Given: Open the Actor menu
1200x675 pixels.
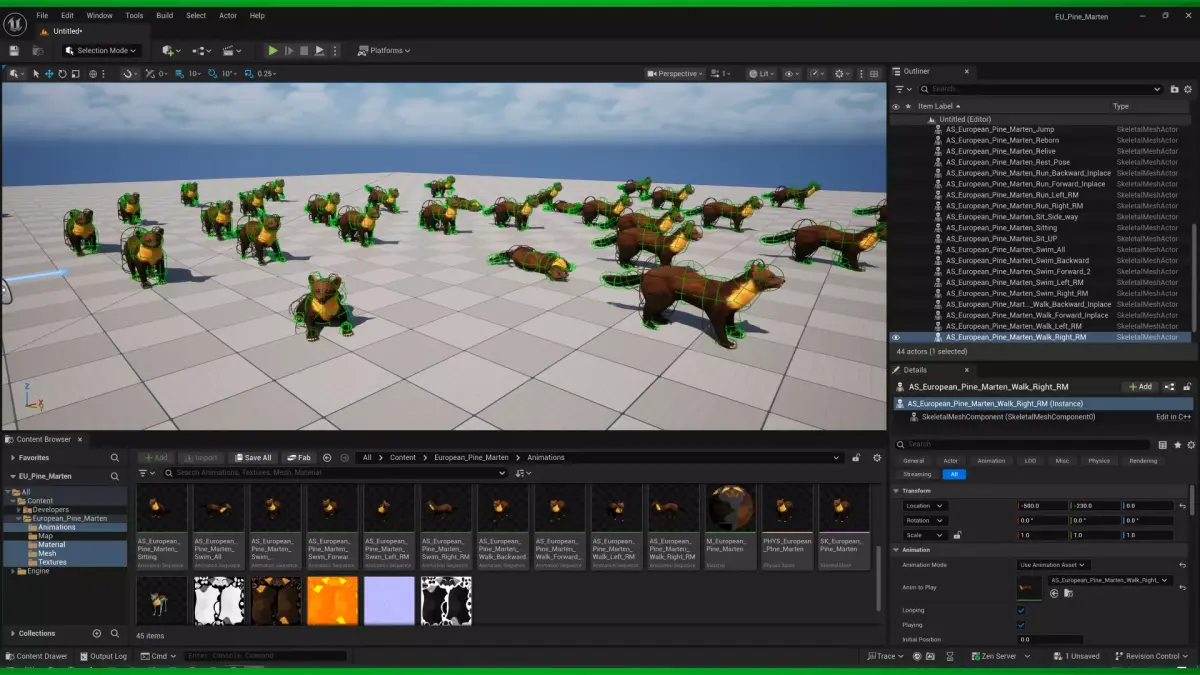Looking at the screenshot, I should 228,15.
